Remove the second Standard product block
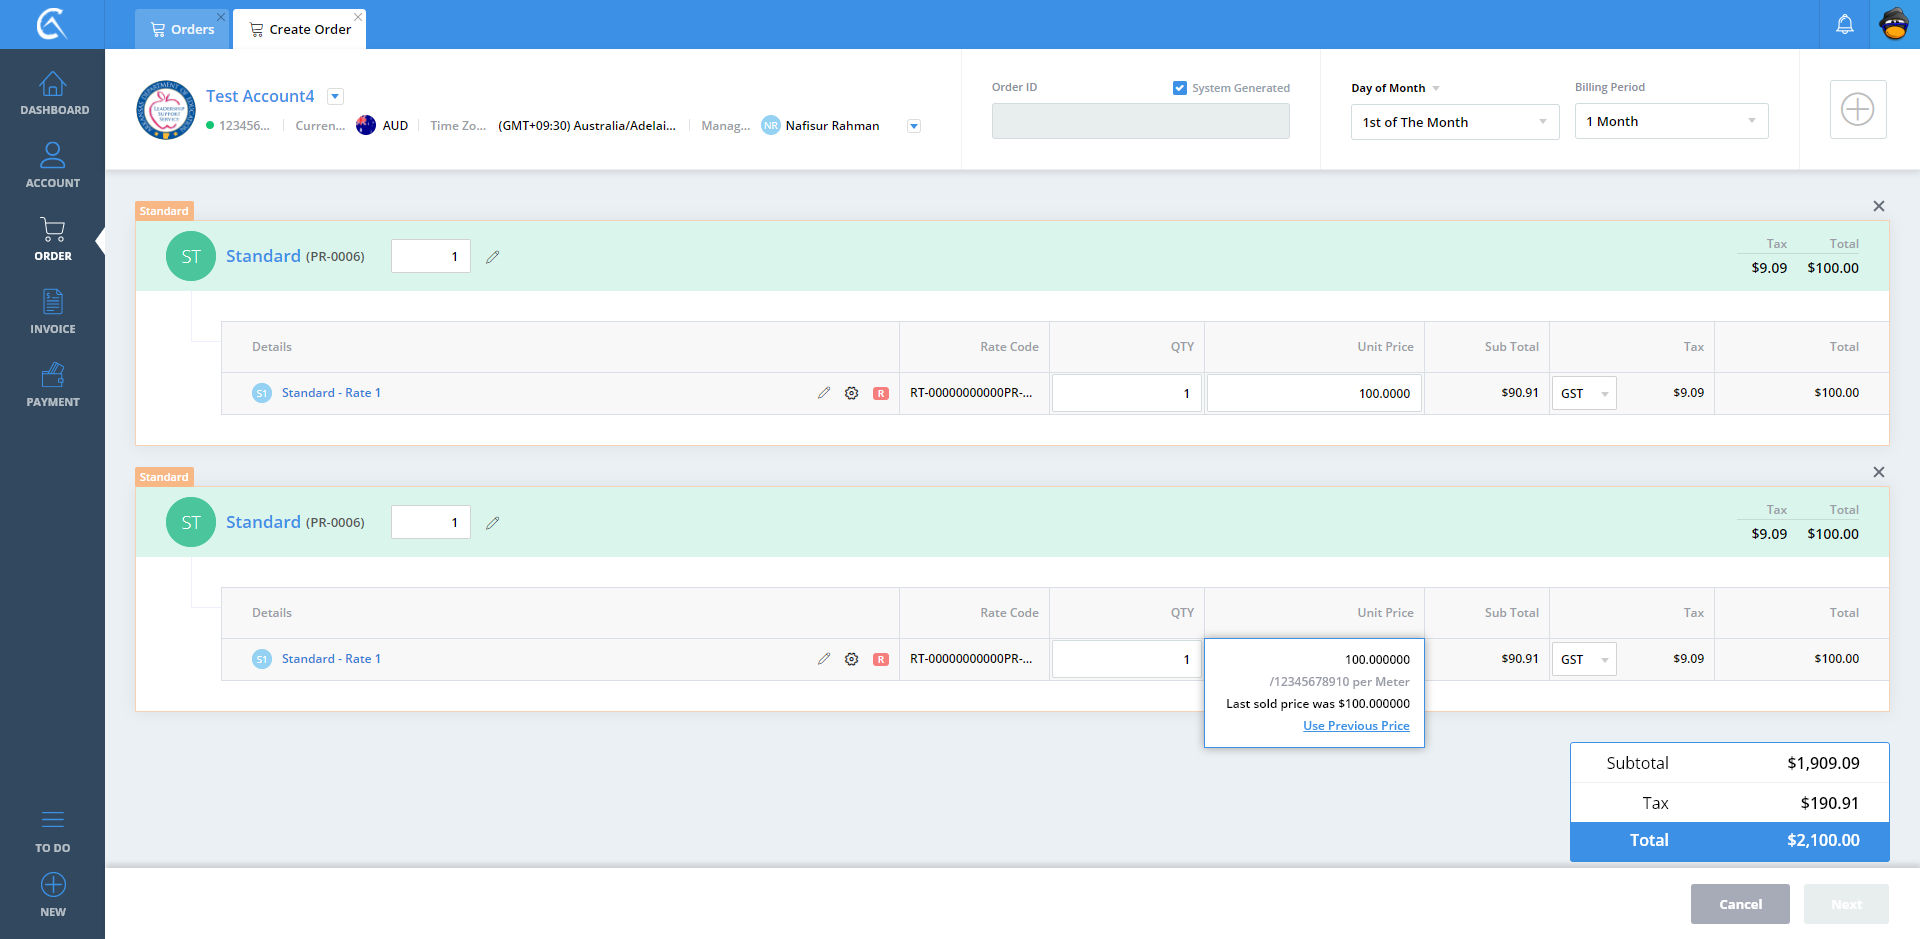Screen dimensions: 1920x939 tap(1878, 472)
